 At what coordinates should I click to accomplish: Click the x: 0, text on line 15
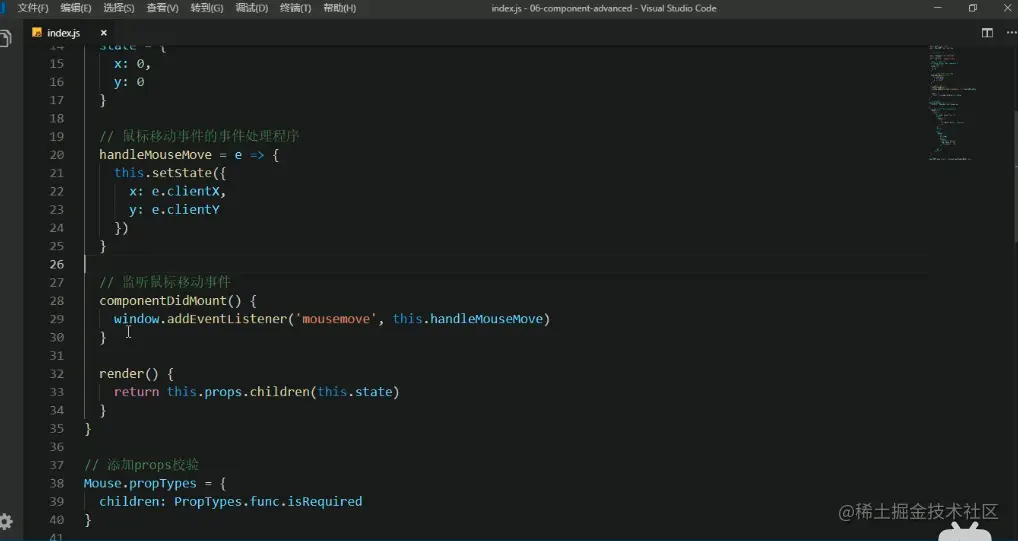132,64
